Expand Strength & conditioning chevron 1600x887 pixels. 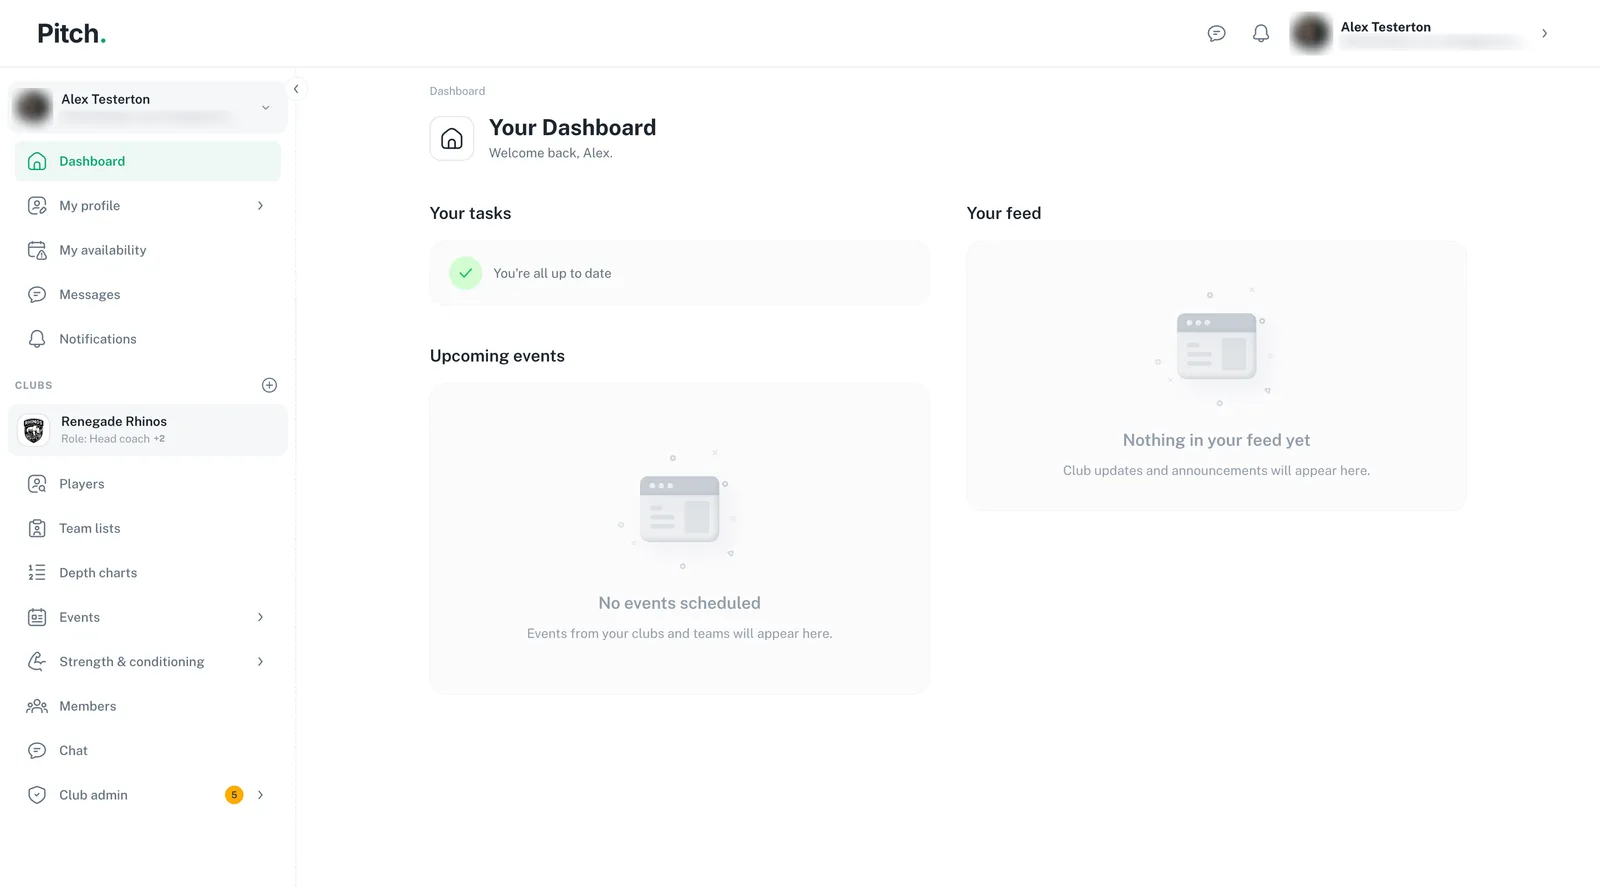(x=260, y=661)
